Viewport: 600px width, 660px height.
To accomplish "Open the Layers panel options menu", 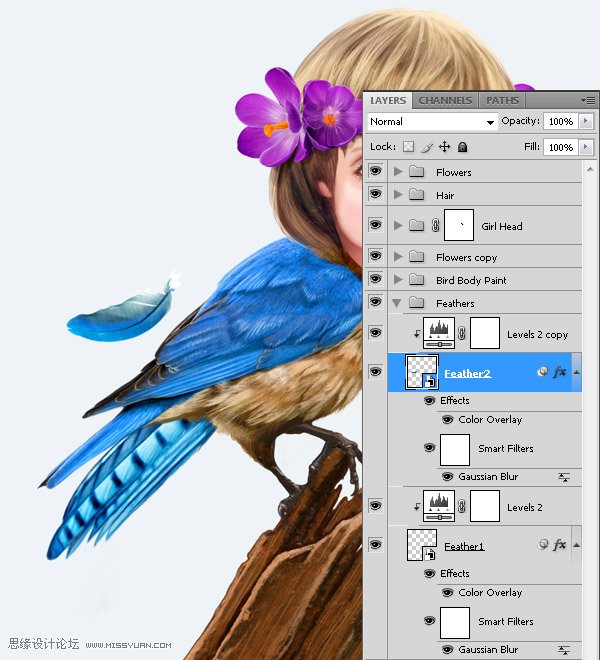I will pos(587,100).
